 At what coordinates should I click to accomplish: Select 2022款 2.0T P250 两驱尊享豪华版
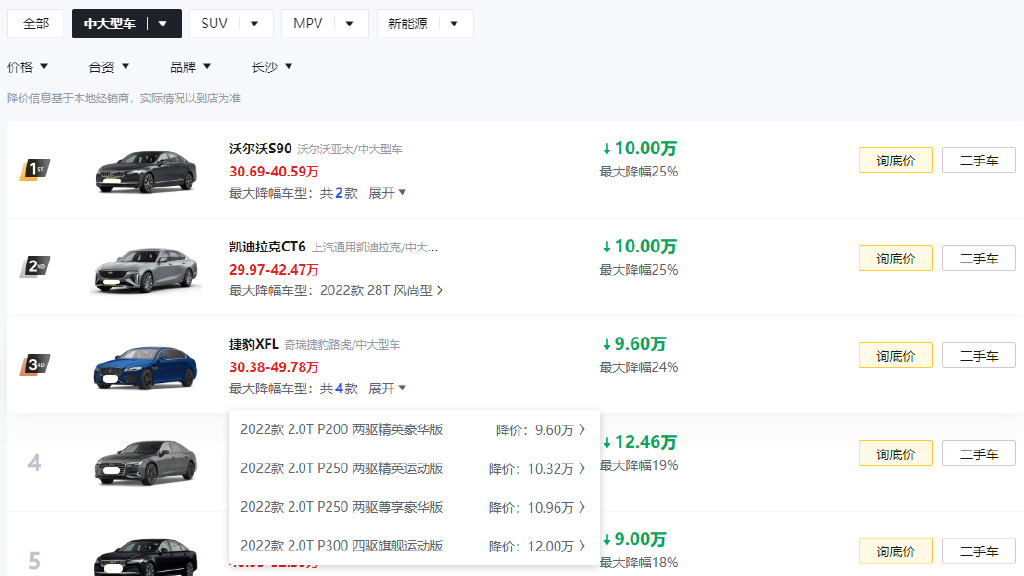click(x=414, y=507)
